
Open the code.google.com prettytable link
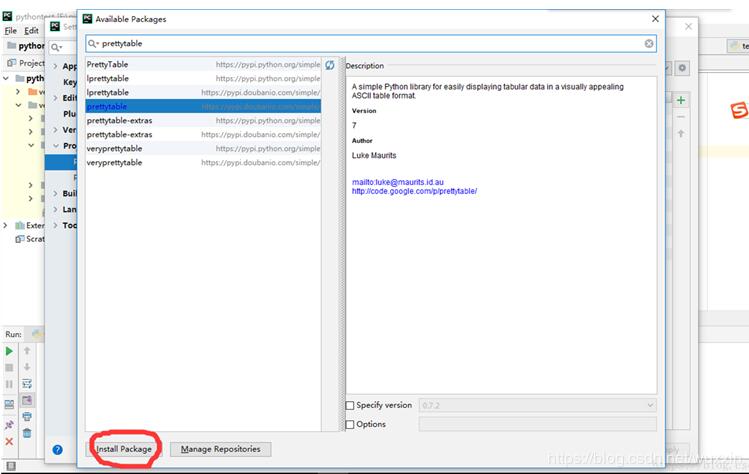click(414, 191)
